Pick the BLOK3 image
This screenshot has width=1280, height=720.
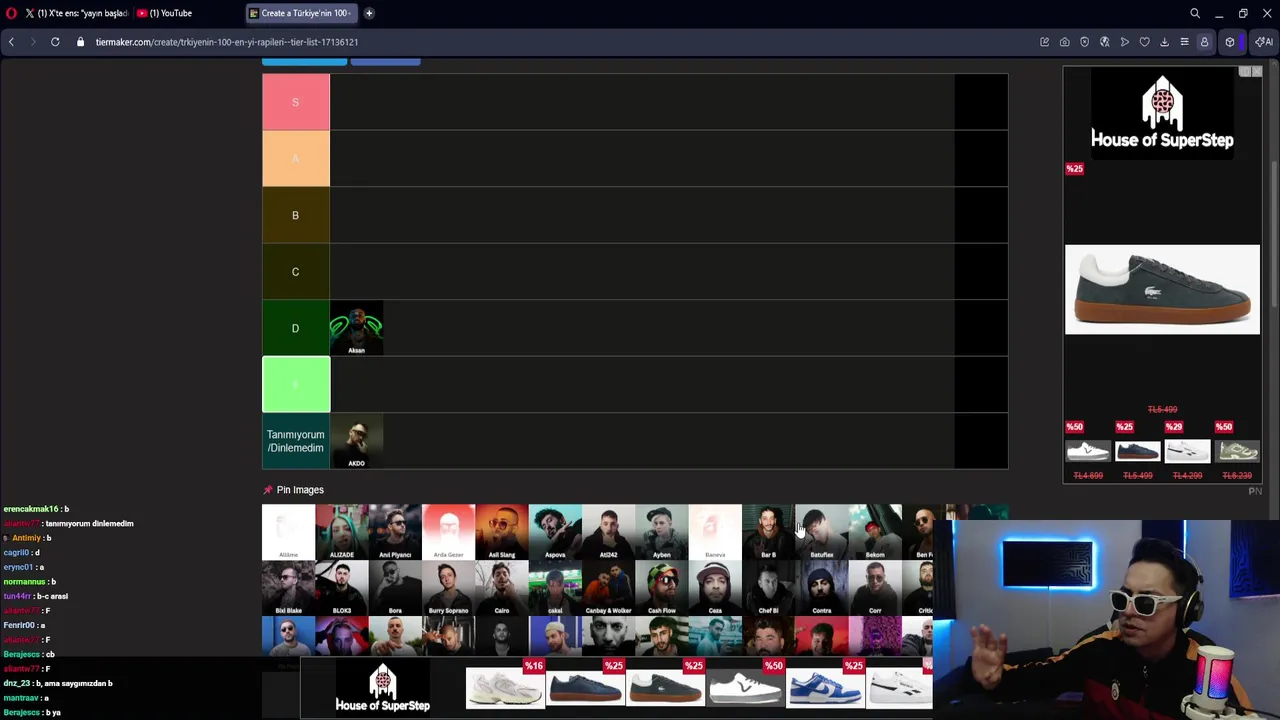click(342, 588)
